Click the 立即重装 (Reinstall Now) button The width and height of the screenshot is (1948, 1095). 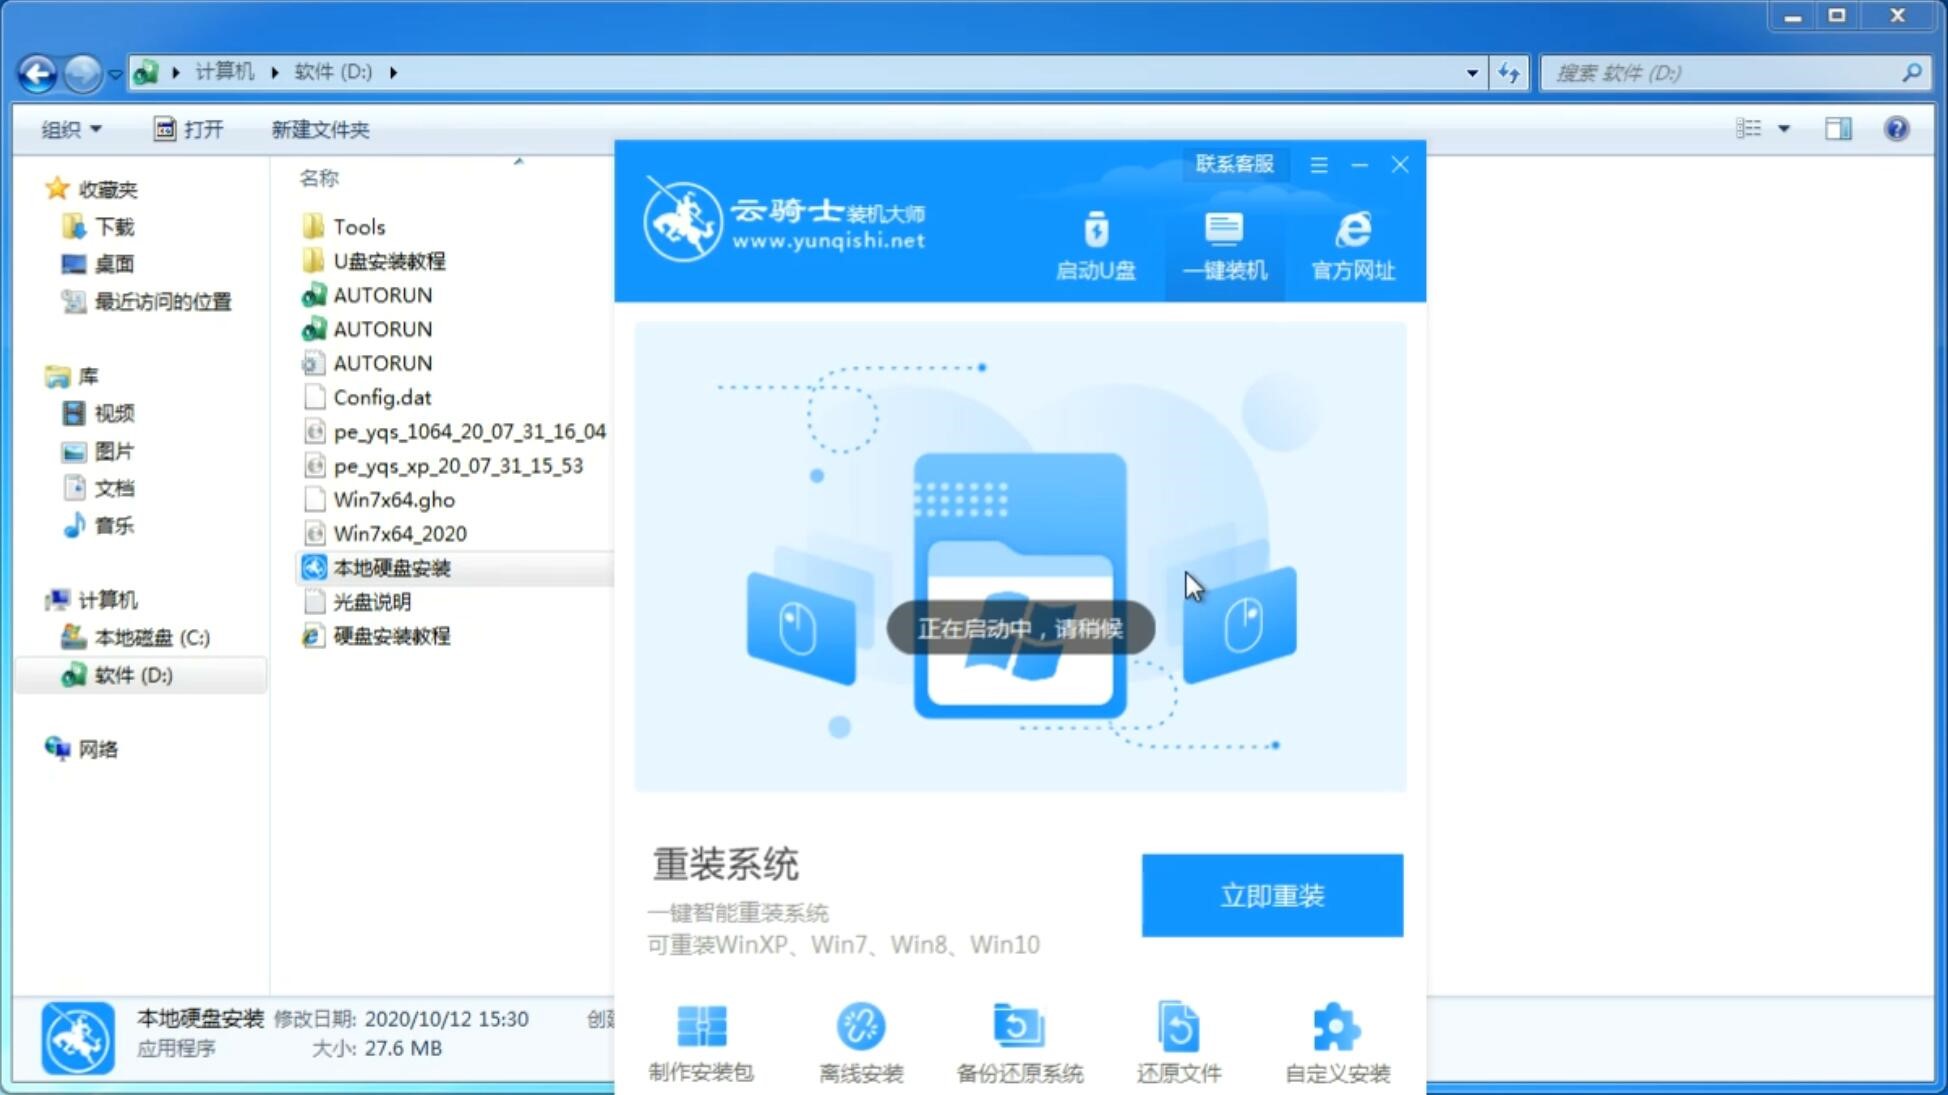pyautogui.click(x=1272, y=894)
